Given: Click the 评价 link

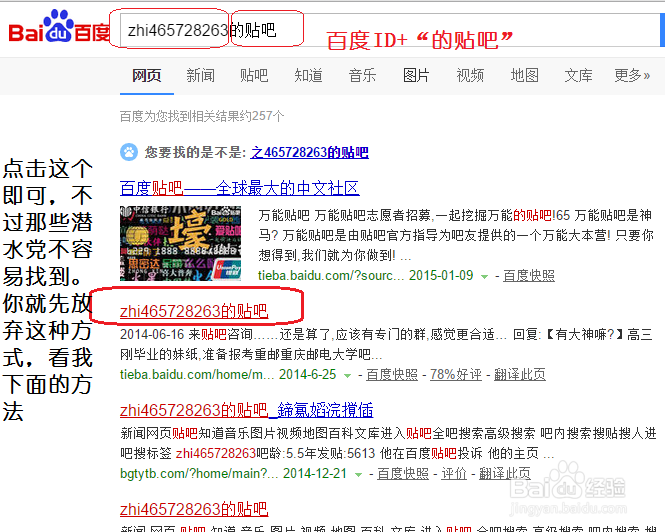Looking at the screenshot, I should tap(454, 473).
